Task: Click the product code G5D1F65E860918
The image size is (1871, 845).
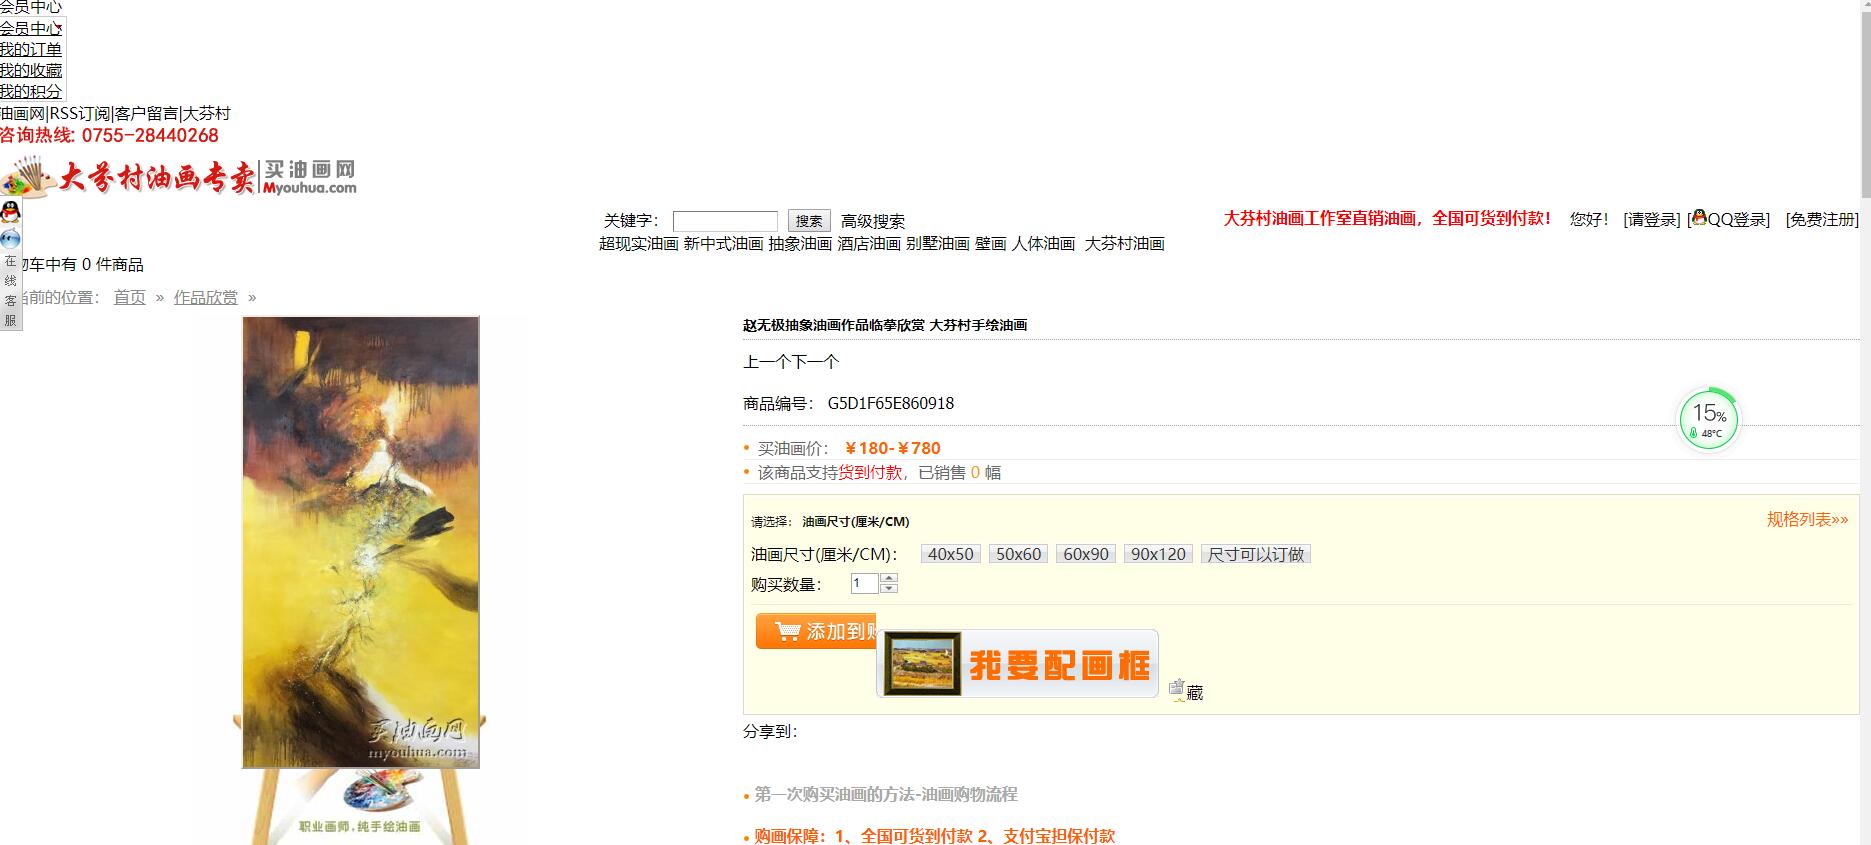Action: coord(891,403)
